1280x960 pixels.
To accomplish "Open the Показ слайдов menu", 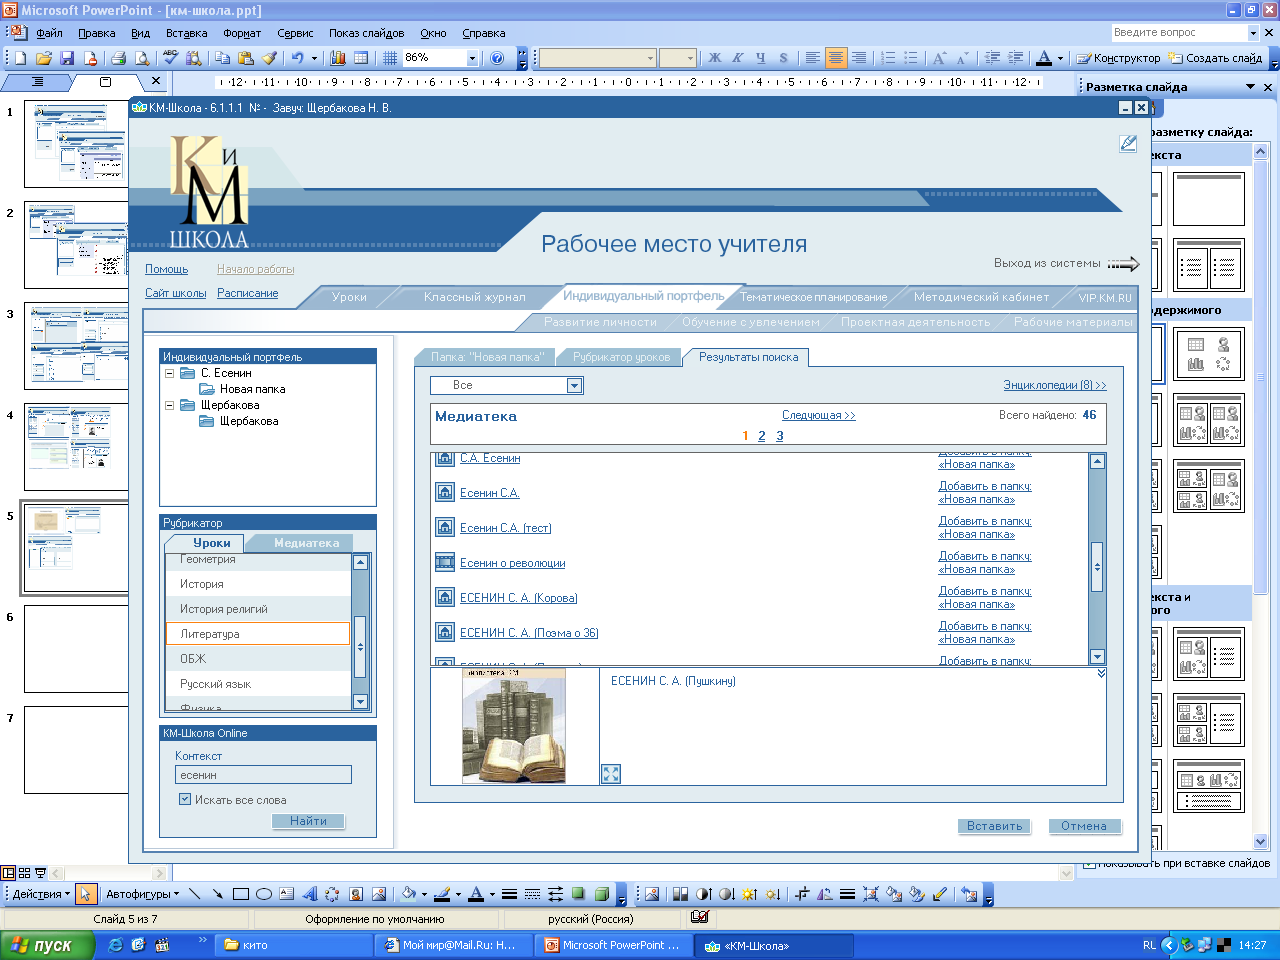I will (366, 33).
